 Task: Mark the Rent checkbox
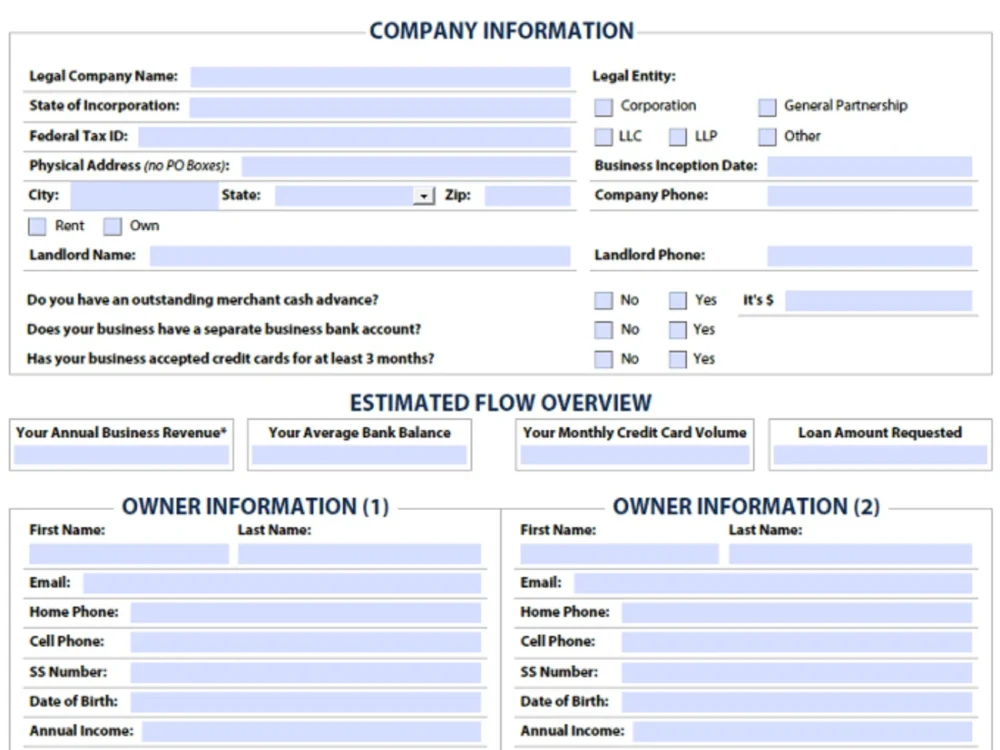38,226
